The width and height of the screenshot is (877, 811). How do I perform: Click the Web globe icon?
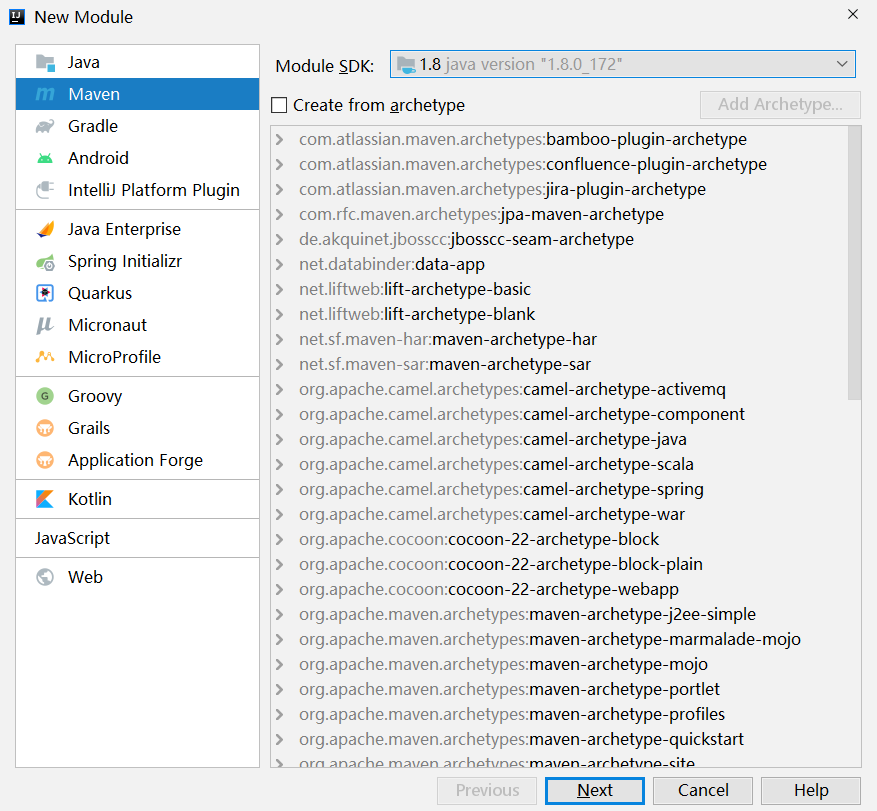(x=45, y=577)
